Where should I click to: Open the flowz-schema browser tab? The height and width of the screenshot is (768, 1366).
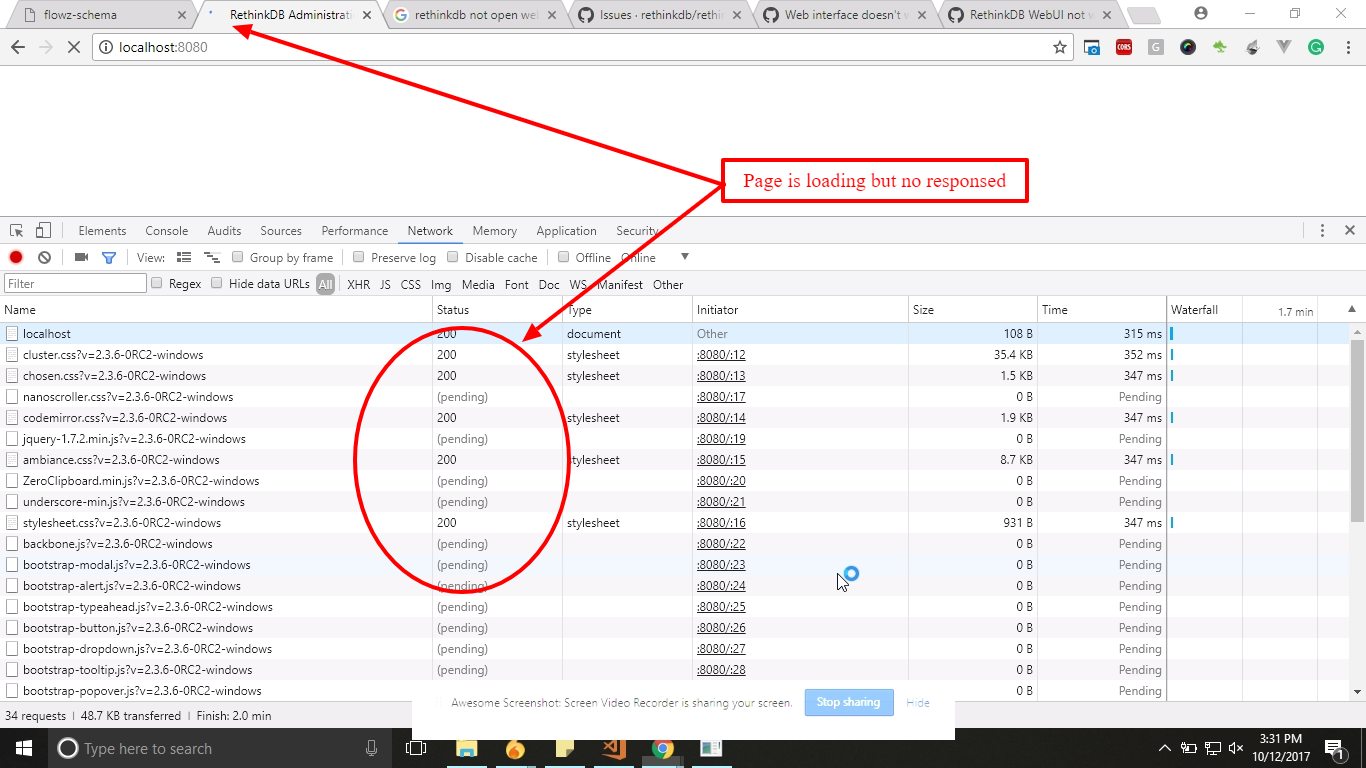click(103, 15)
